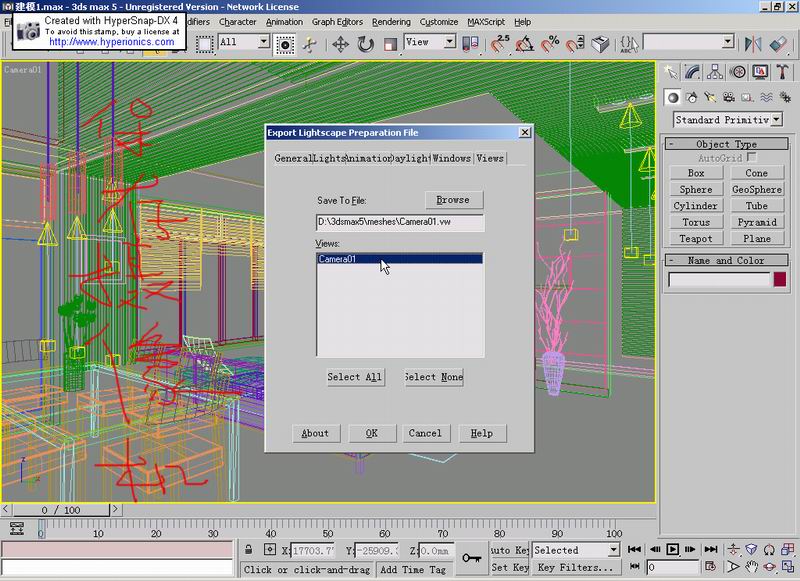Click the Browse button in export dialog
Viewport: 800px width, 581px height.
point(453,200)
